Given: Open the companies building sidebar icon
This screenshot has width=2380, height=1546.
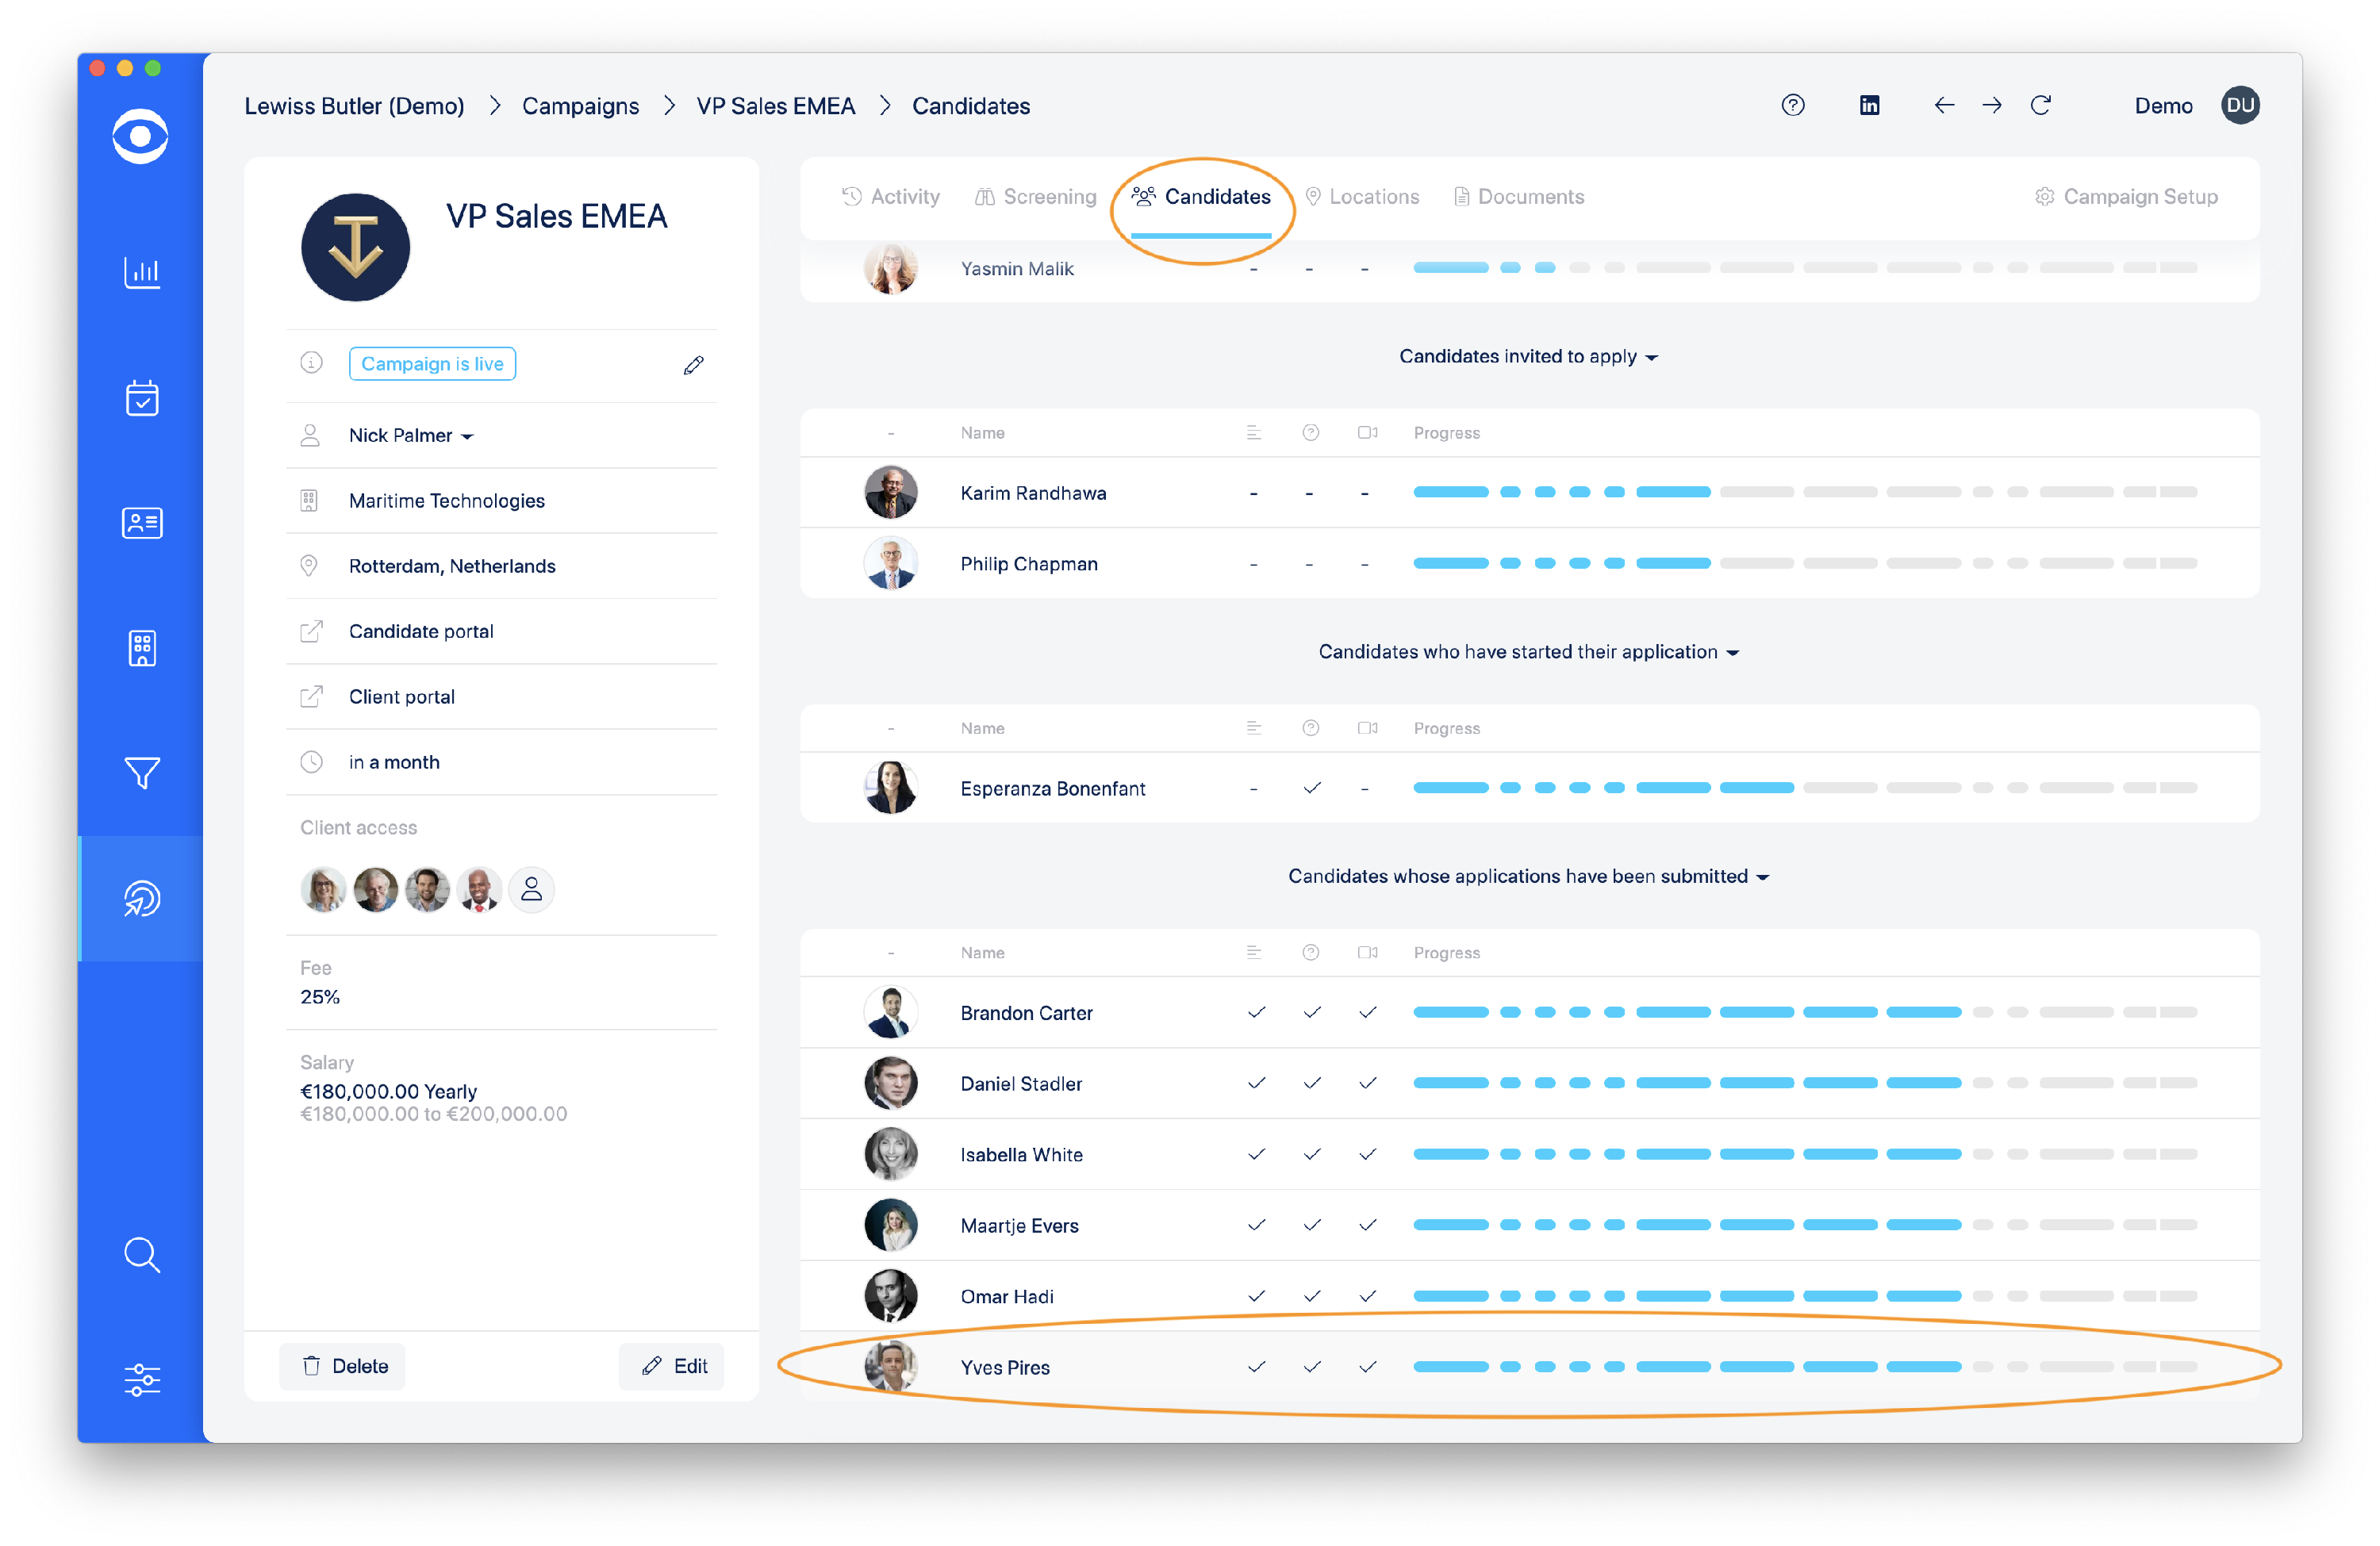Looking at the screenshot, I should pyautogui.click(x=141, y=648).
